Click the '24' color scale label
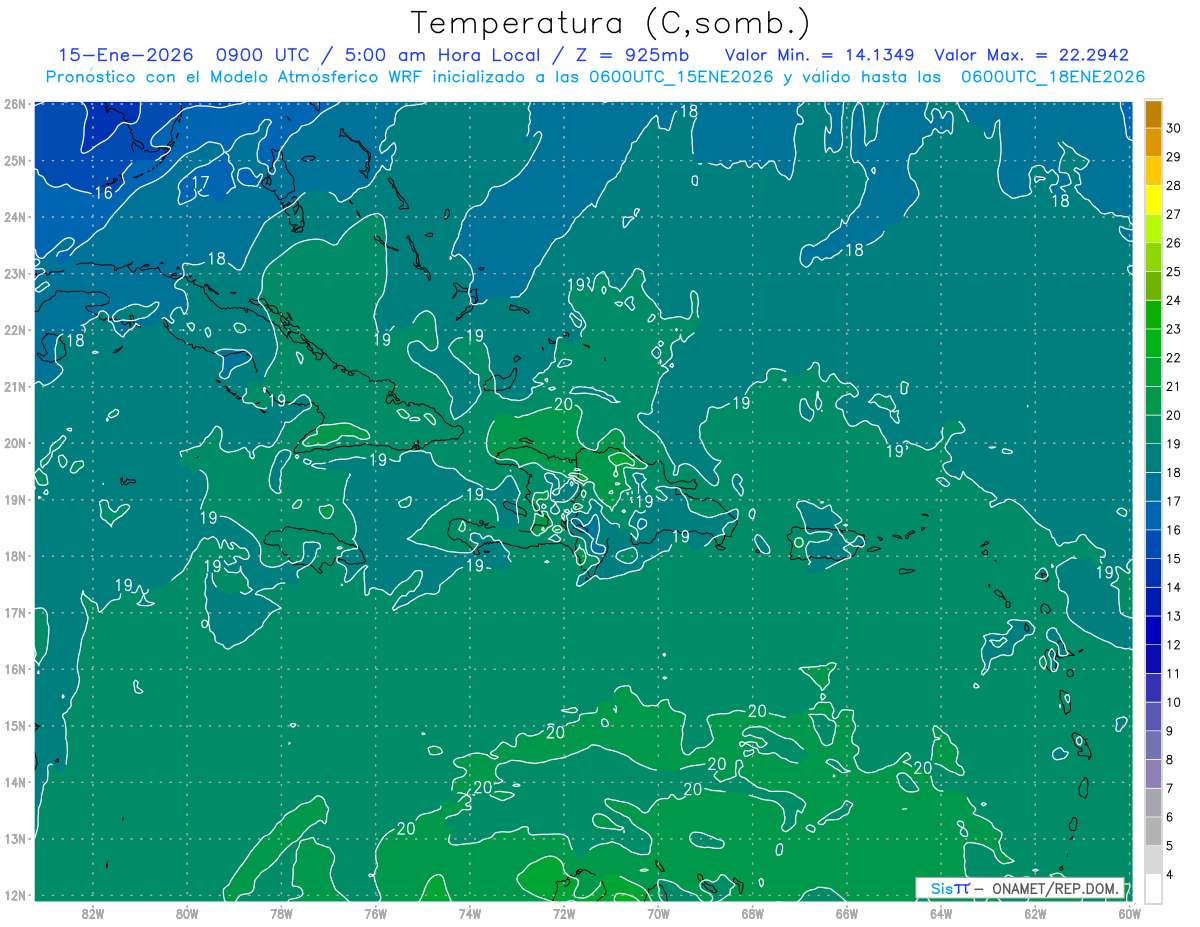This screenshot has height=927, width=1200. tap(1174, 300)
